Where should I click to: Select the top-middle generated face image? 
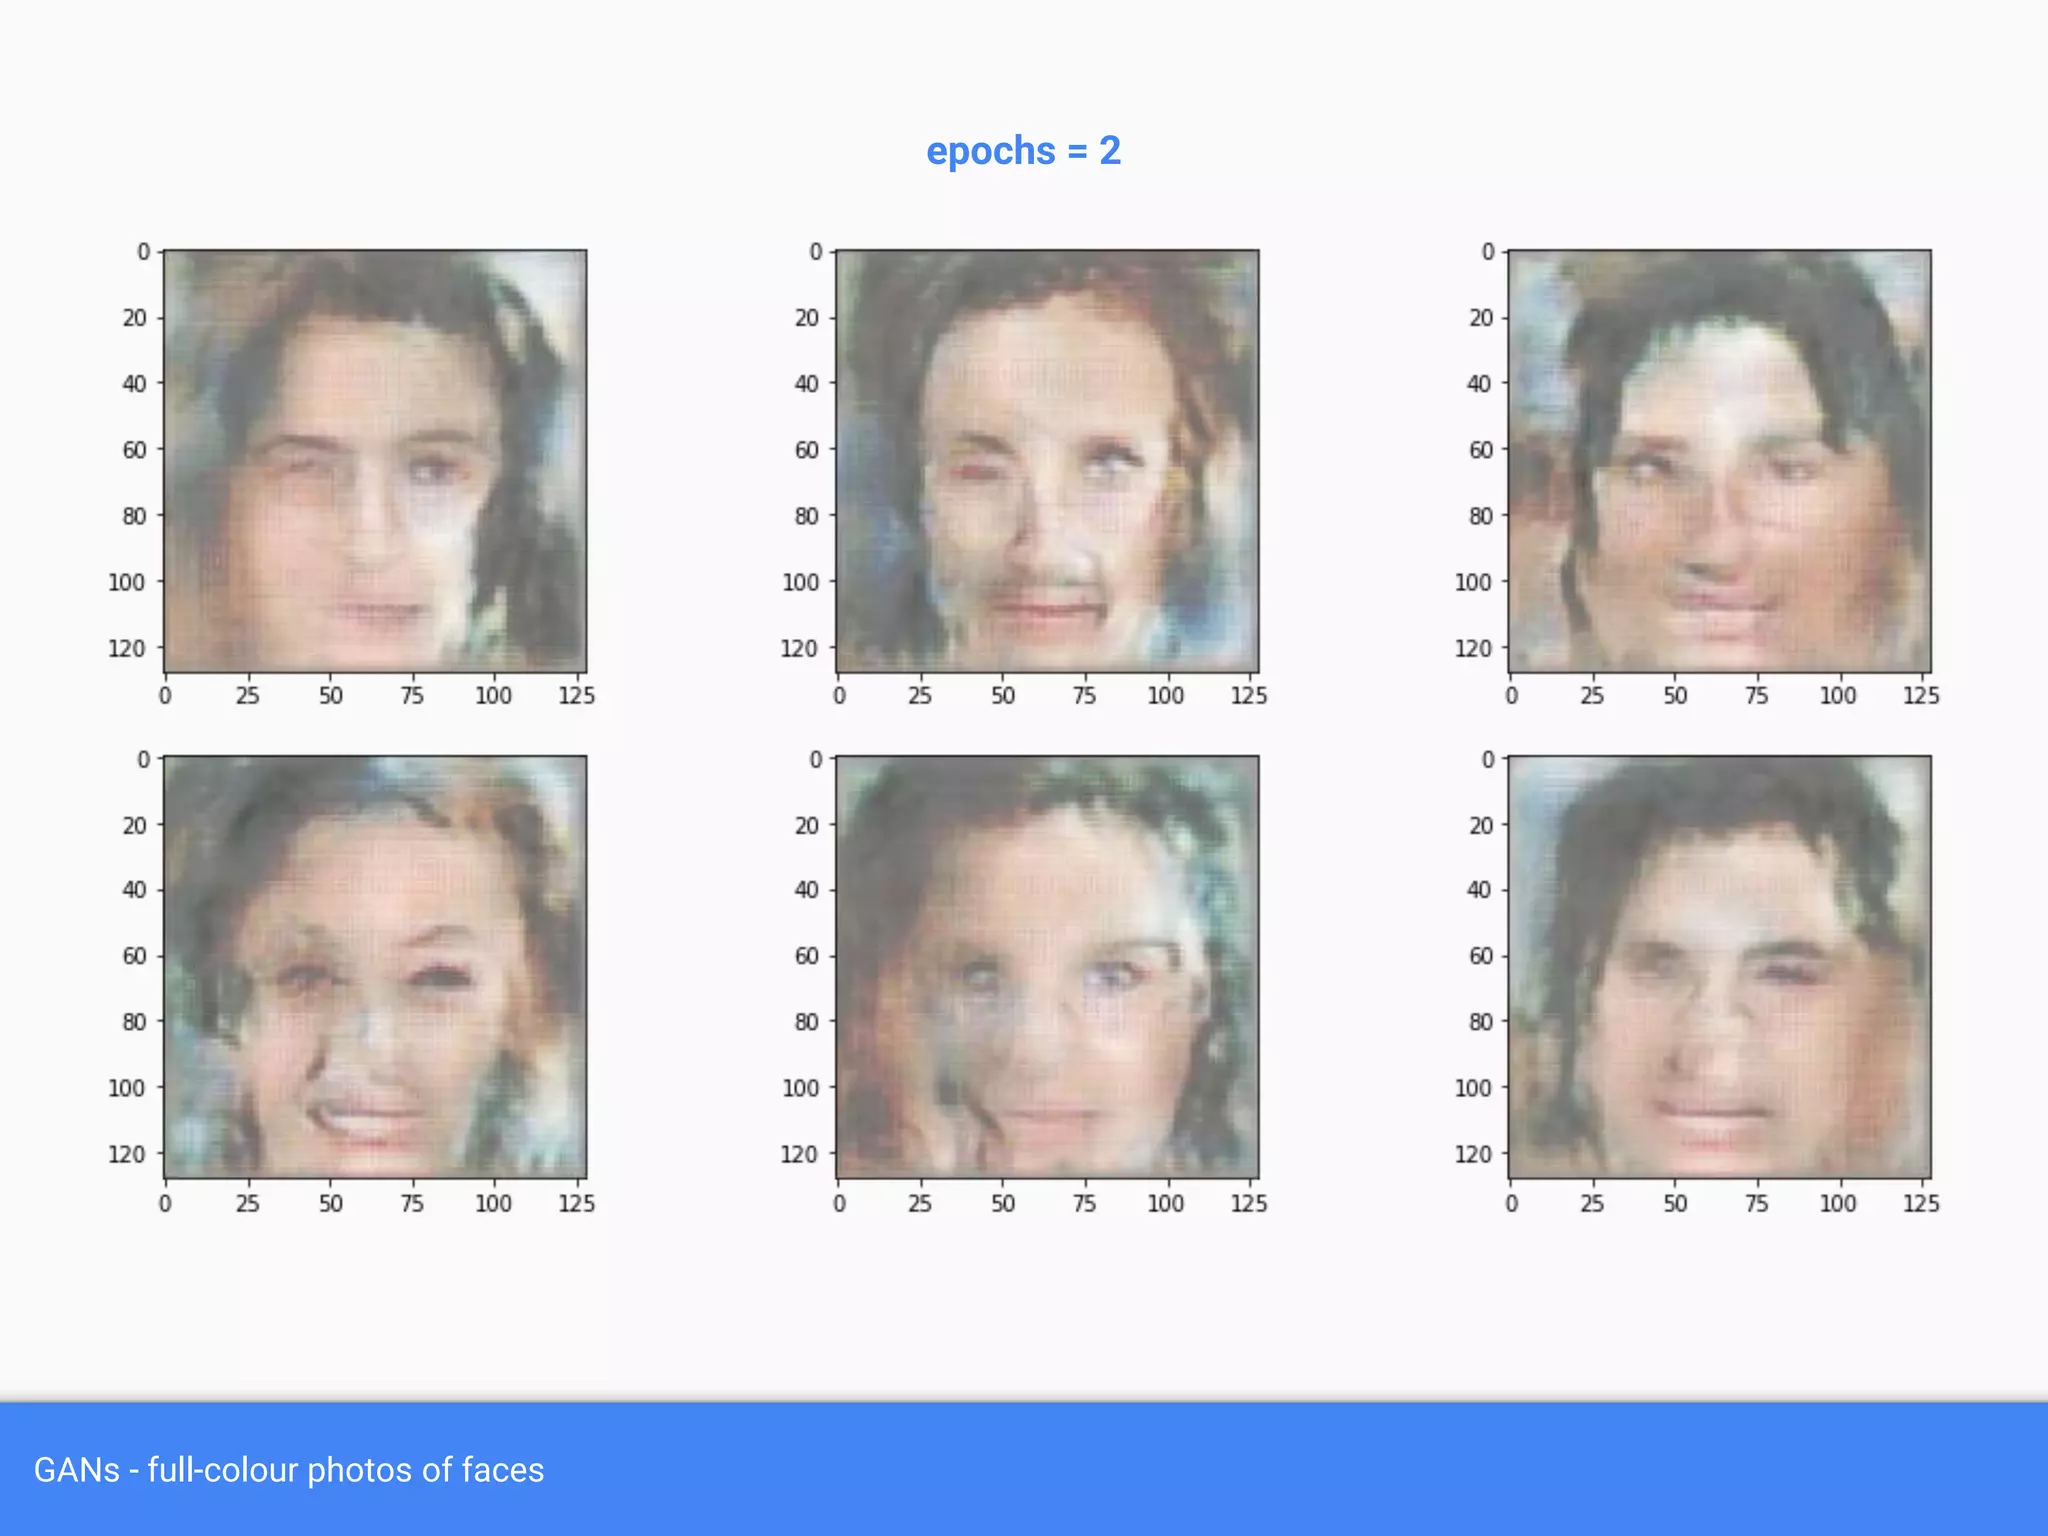[1047, 461]
